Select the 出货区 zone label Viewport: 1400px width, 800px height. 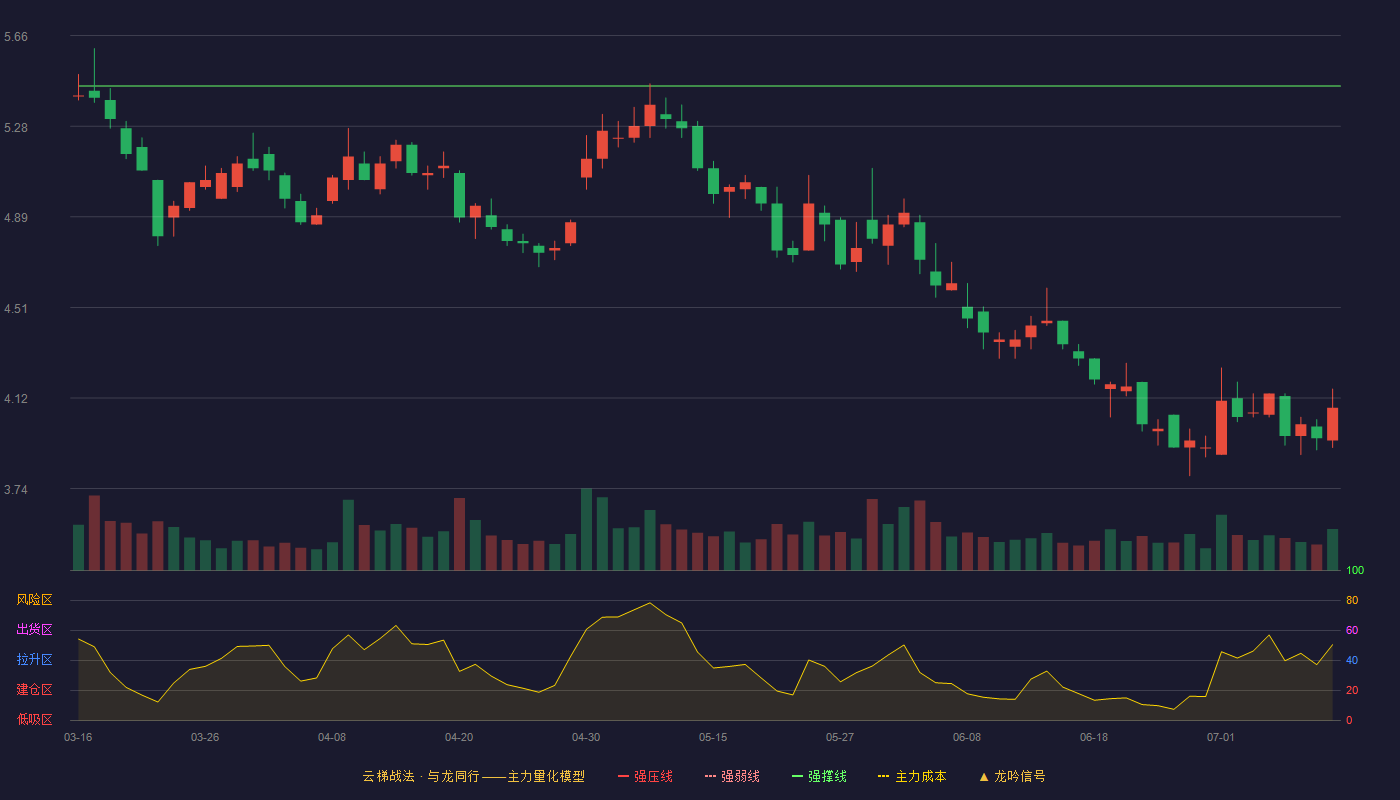[34, 630]
